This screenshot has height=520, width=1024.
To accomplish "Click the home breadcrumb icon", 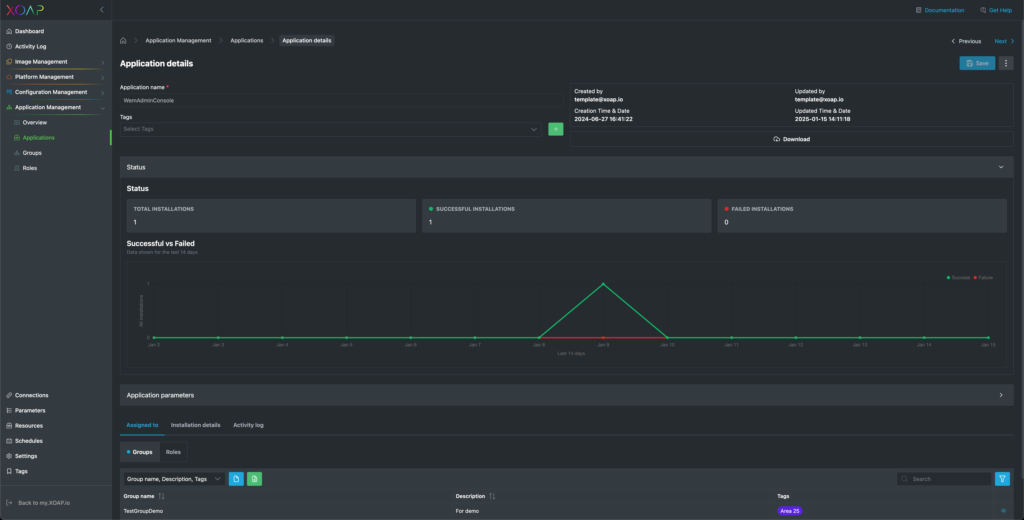I will 123,41.
